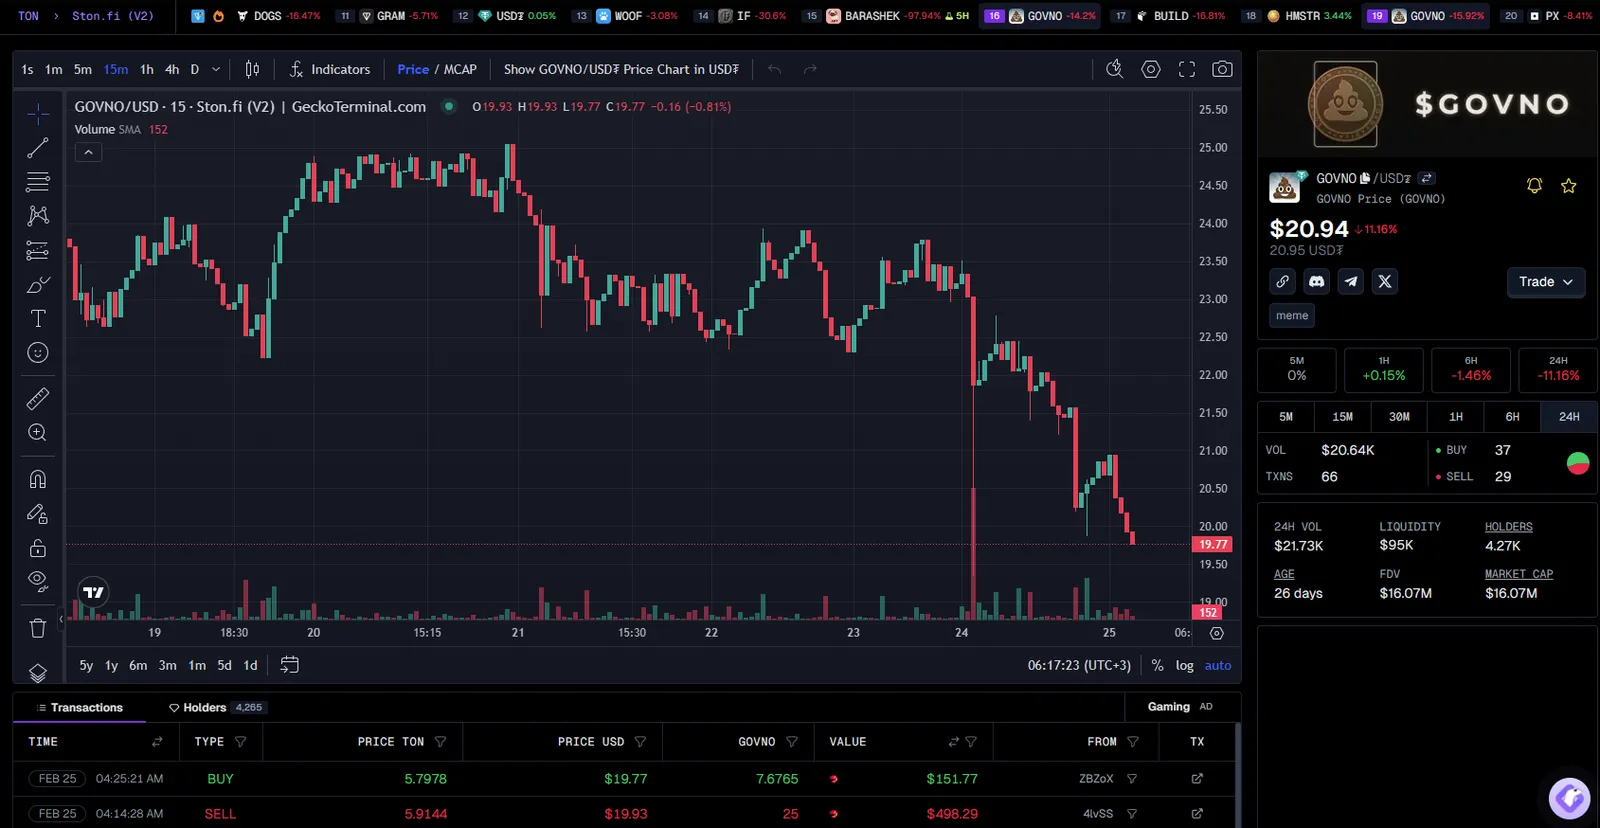Viewport: 1600px width, 828px height.
Task: Toggle percent scale on price axis
Action: (x=1157, y=665)
